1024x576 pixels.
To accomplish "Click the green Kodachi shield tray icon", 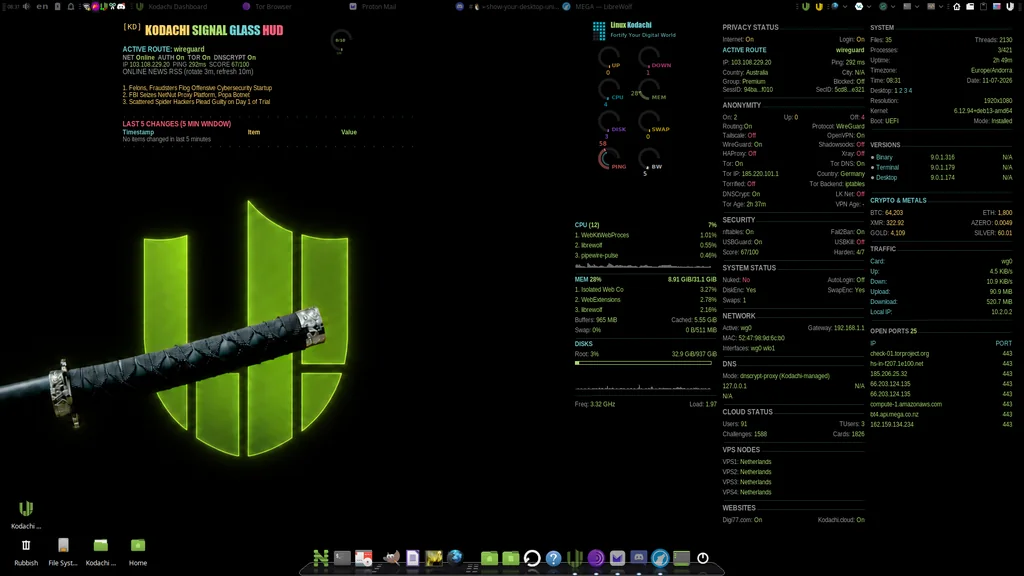I will point(806,7).
